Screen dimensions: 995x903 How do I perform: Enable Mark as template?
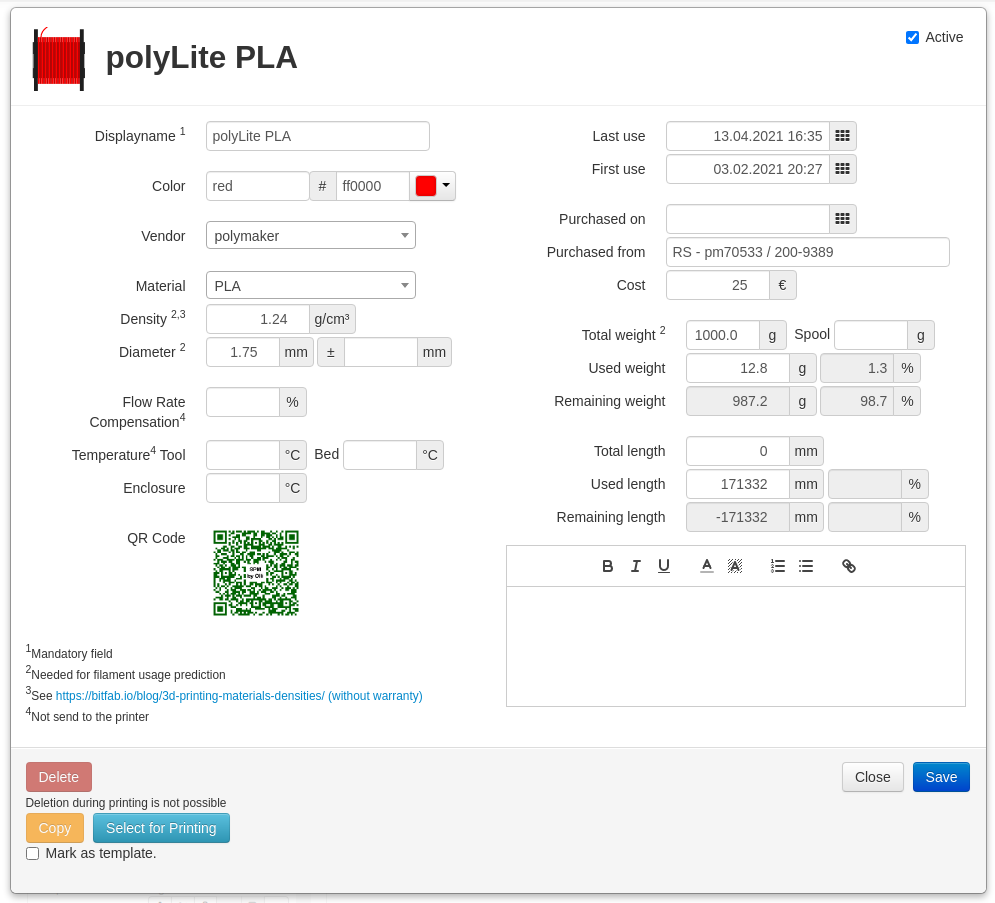click(32, 853)
